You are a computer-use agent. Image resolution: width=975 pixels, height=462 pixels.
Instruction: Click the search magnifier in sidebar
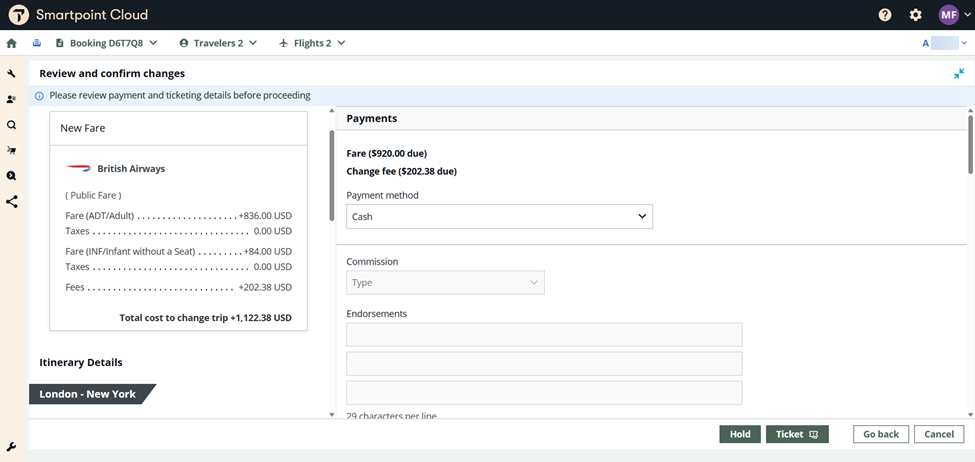(x=12, y=125)
